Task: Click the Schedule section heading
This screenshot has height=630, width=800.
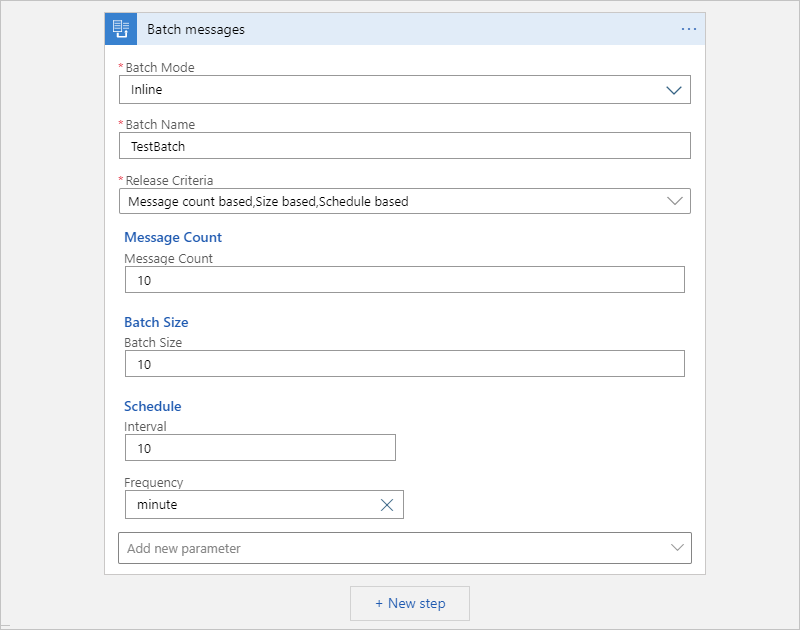Action: [x=152, y=406]
